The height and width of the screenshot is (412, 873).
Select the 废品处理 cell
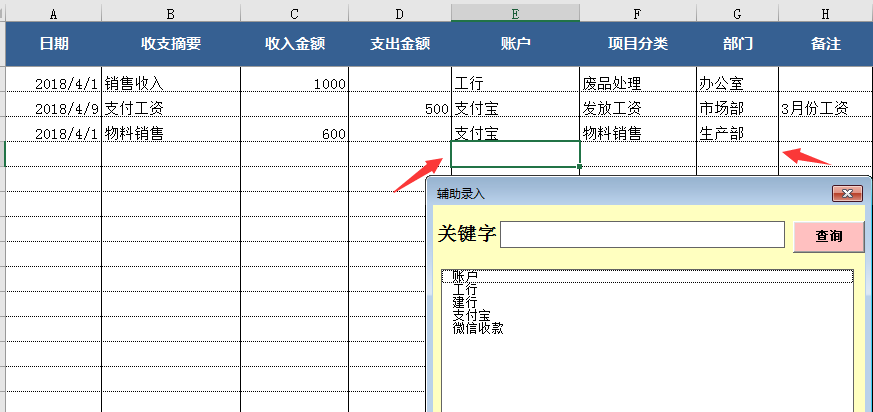pyautogui.click(x=638, y=80)
